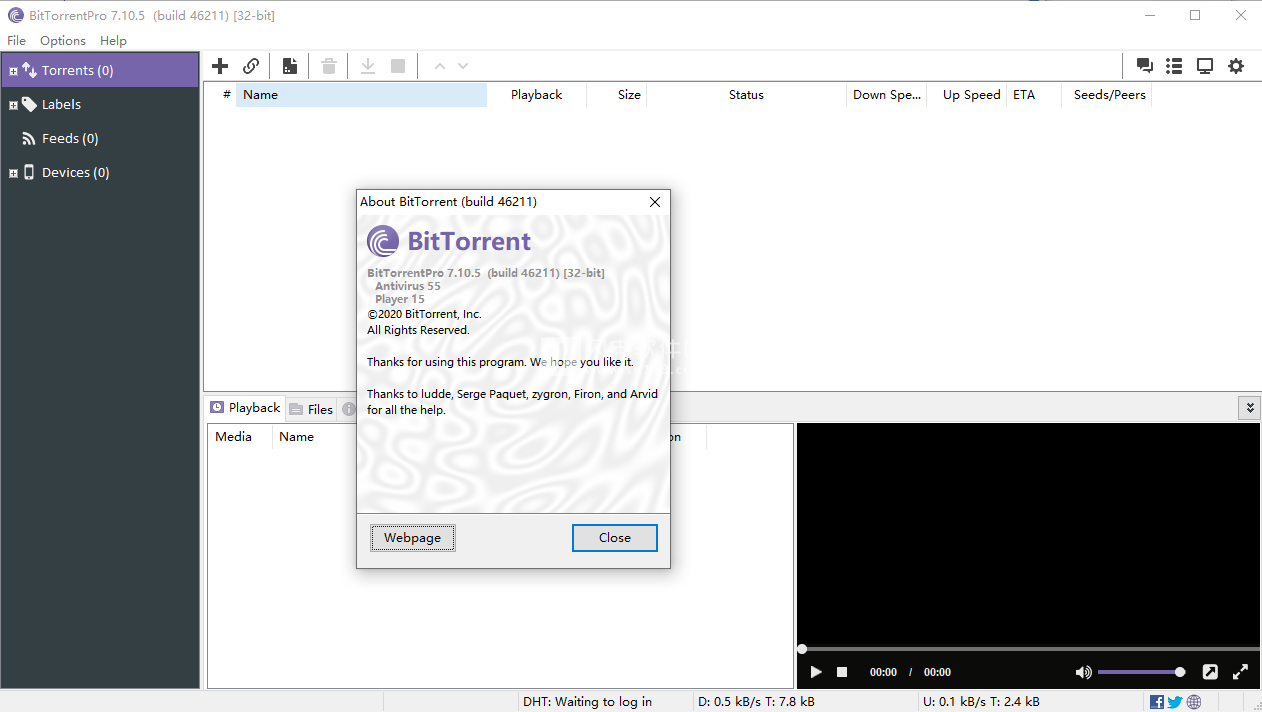
Task: Click the start download arrow icon
Action: coord(368,66)
